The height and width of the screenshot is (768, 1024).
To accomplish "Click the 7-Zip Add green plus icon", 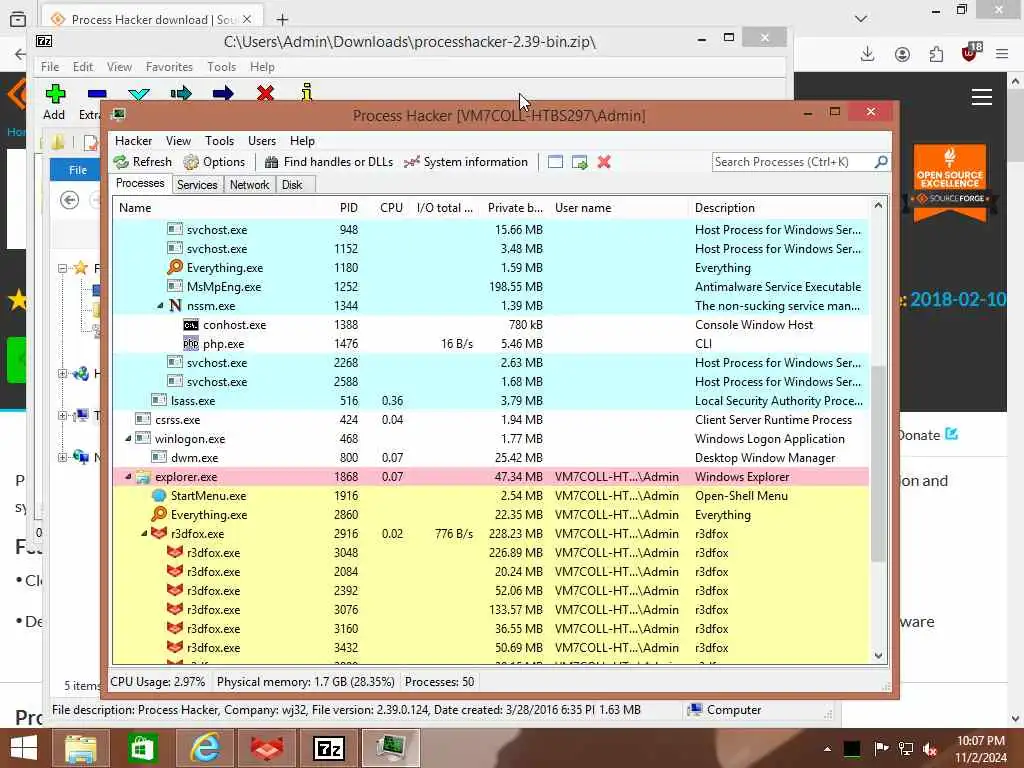I will (x=55, y=94).
